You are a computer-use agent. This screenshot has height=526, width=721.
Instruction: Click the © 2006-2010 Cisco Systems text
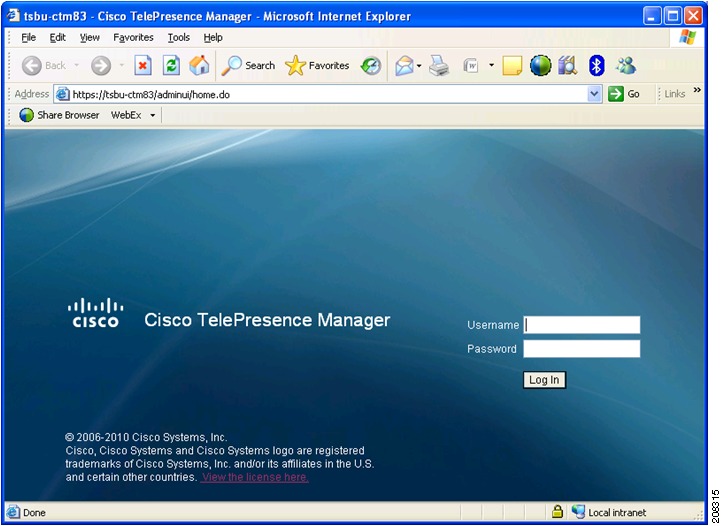click(146, 437)
